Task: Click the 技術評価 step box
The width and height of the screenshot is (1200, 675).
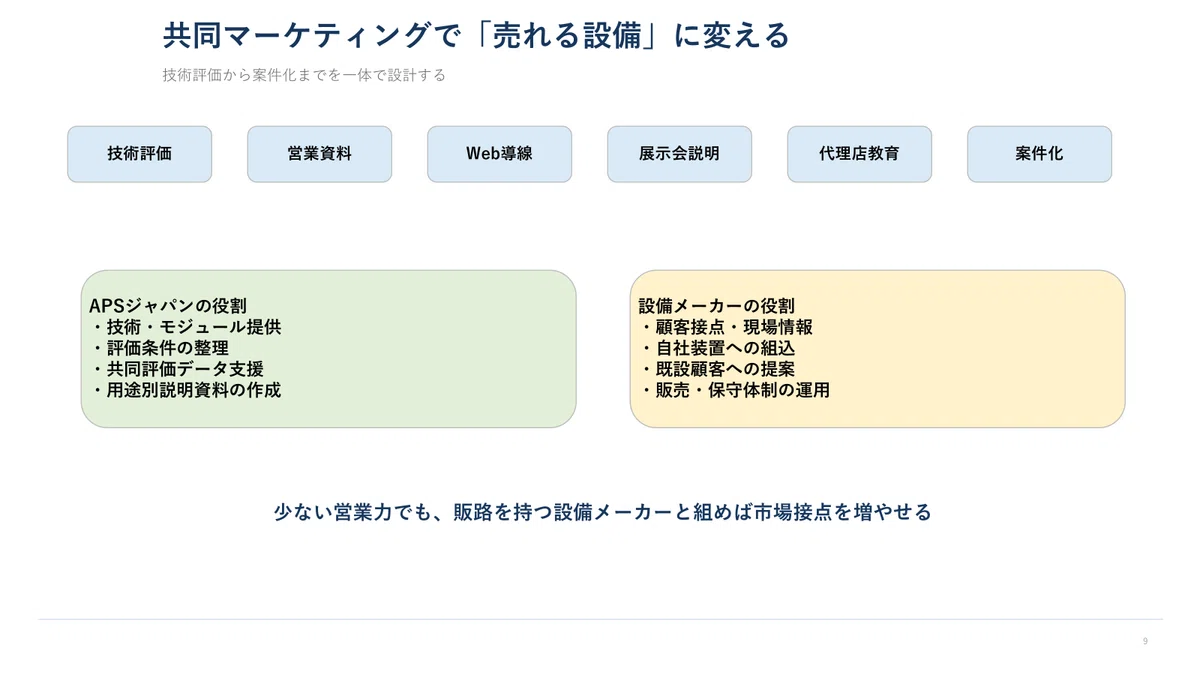Action: (x=140, y=154)
